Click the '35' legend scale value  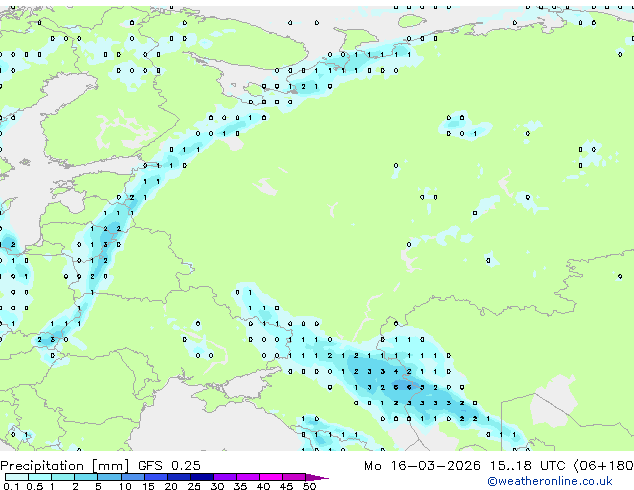240,486
